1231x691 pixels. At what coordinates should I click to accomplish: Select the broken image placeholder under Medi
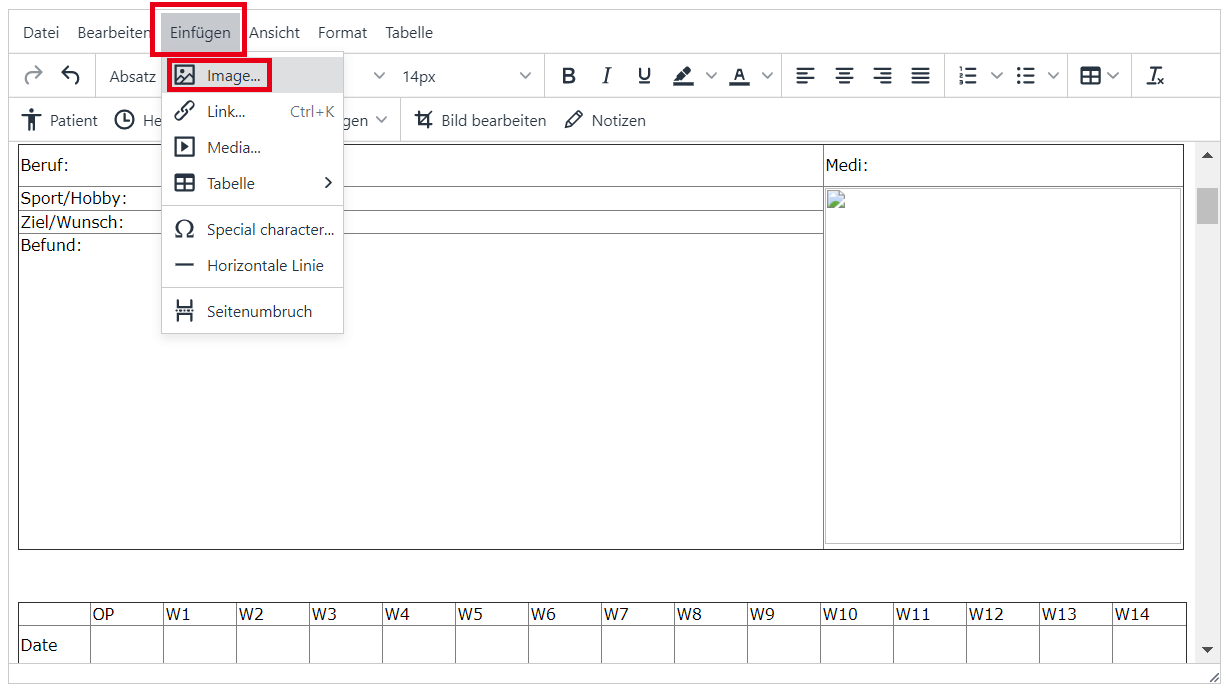click(x=1003, y=366)
